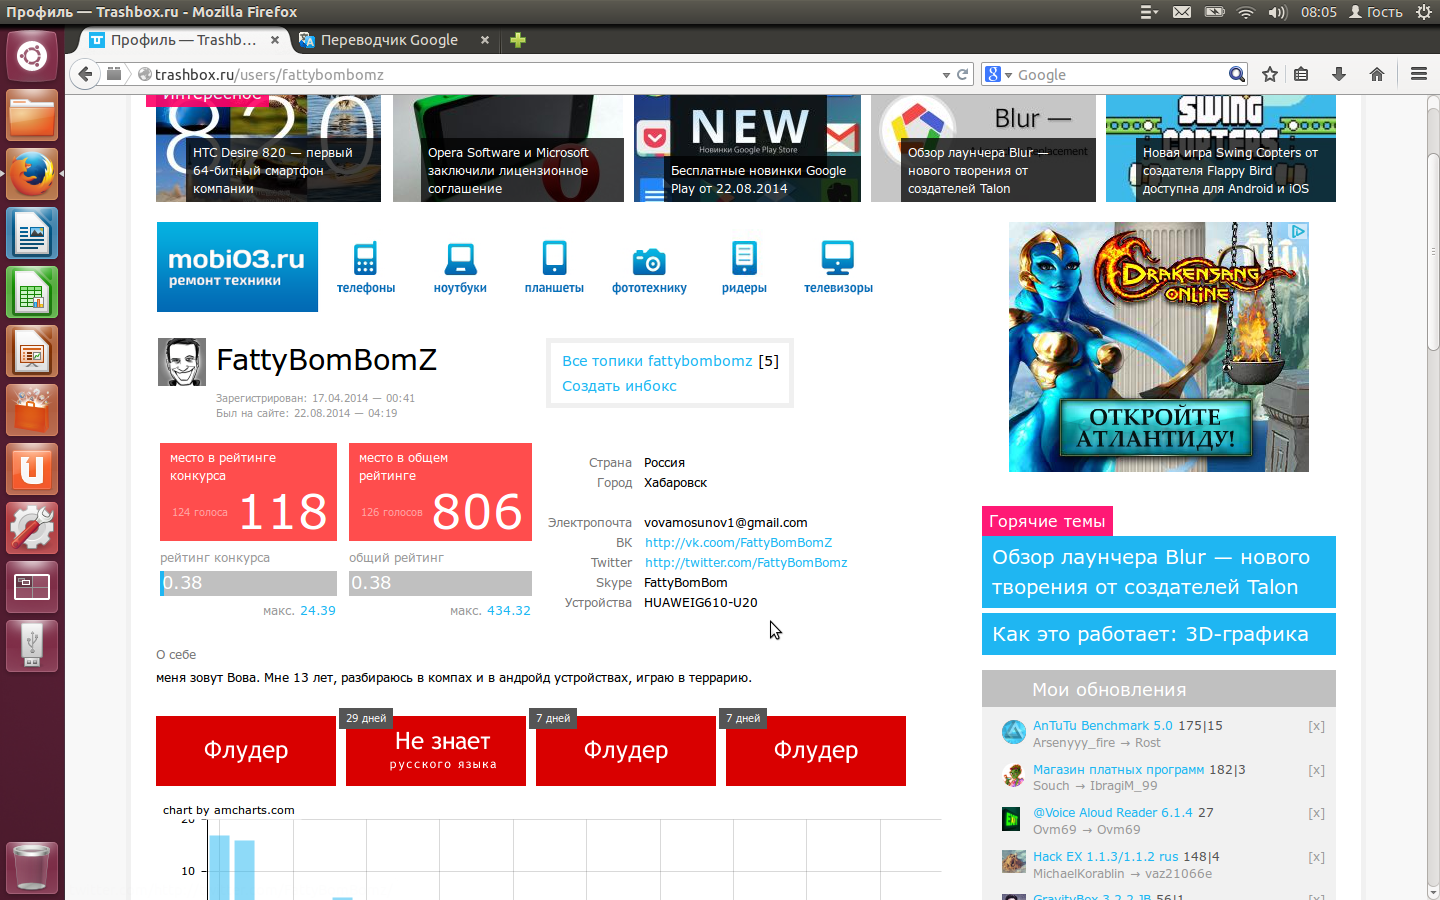This screenshot has width=1440, height=900.
Task: Open the vk.com/FattyBomBomZ link
Action: (738, 543)
